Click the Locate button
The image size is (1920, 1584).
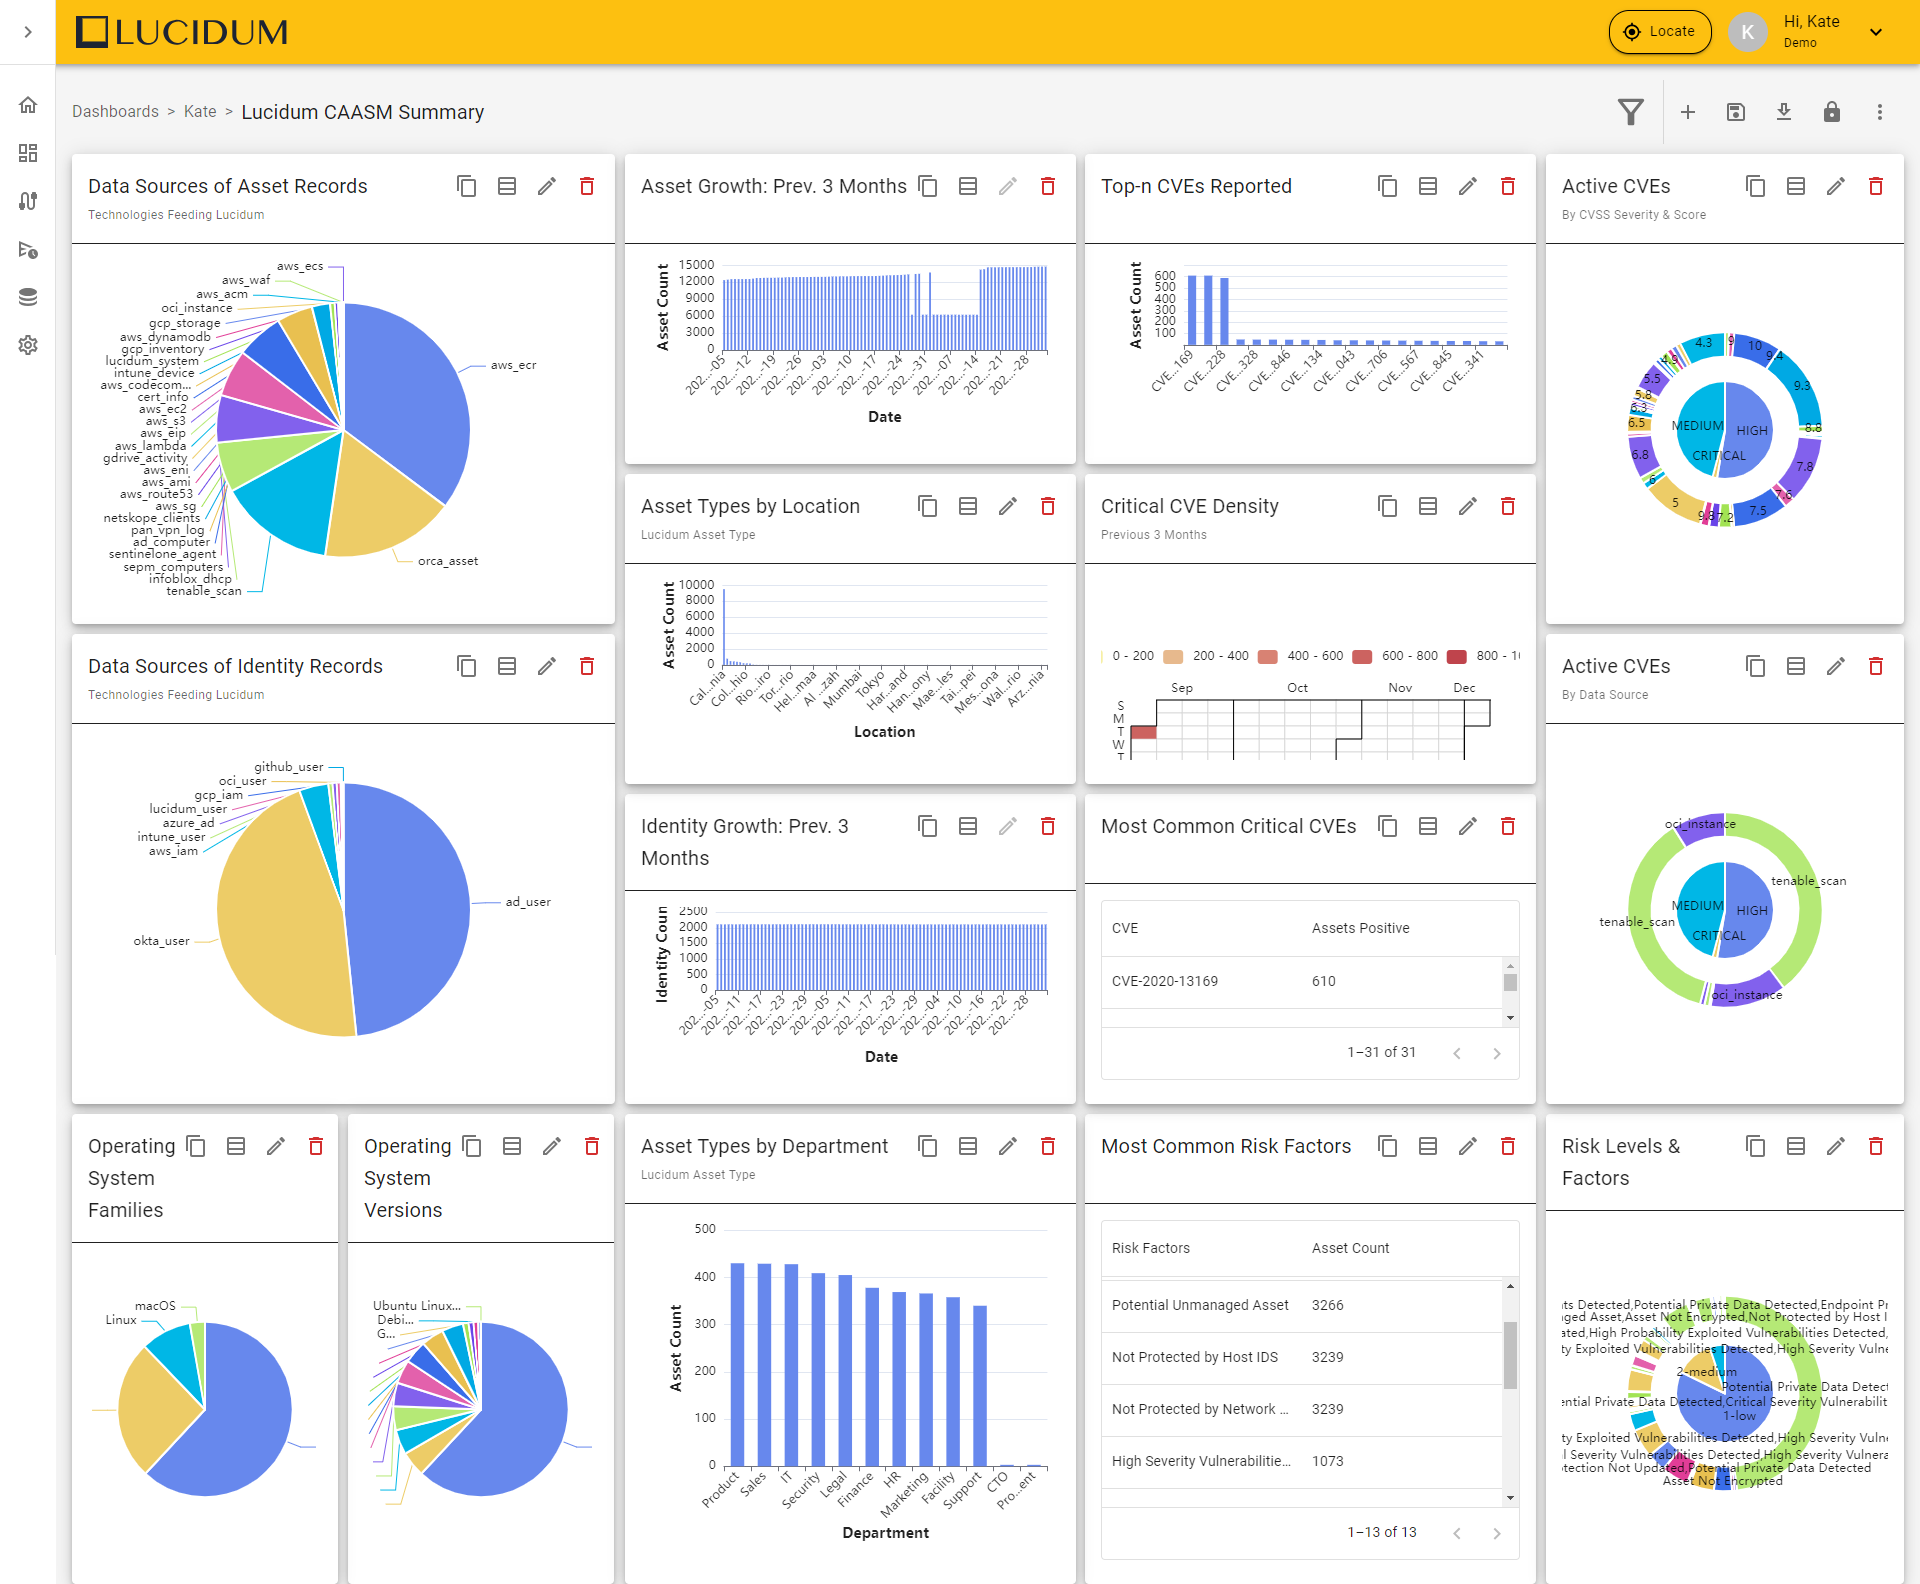pos(1660,32)
